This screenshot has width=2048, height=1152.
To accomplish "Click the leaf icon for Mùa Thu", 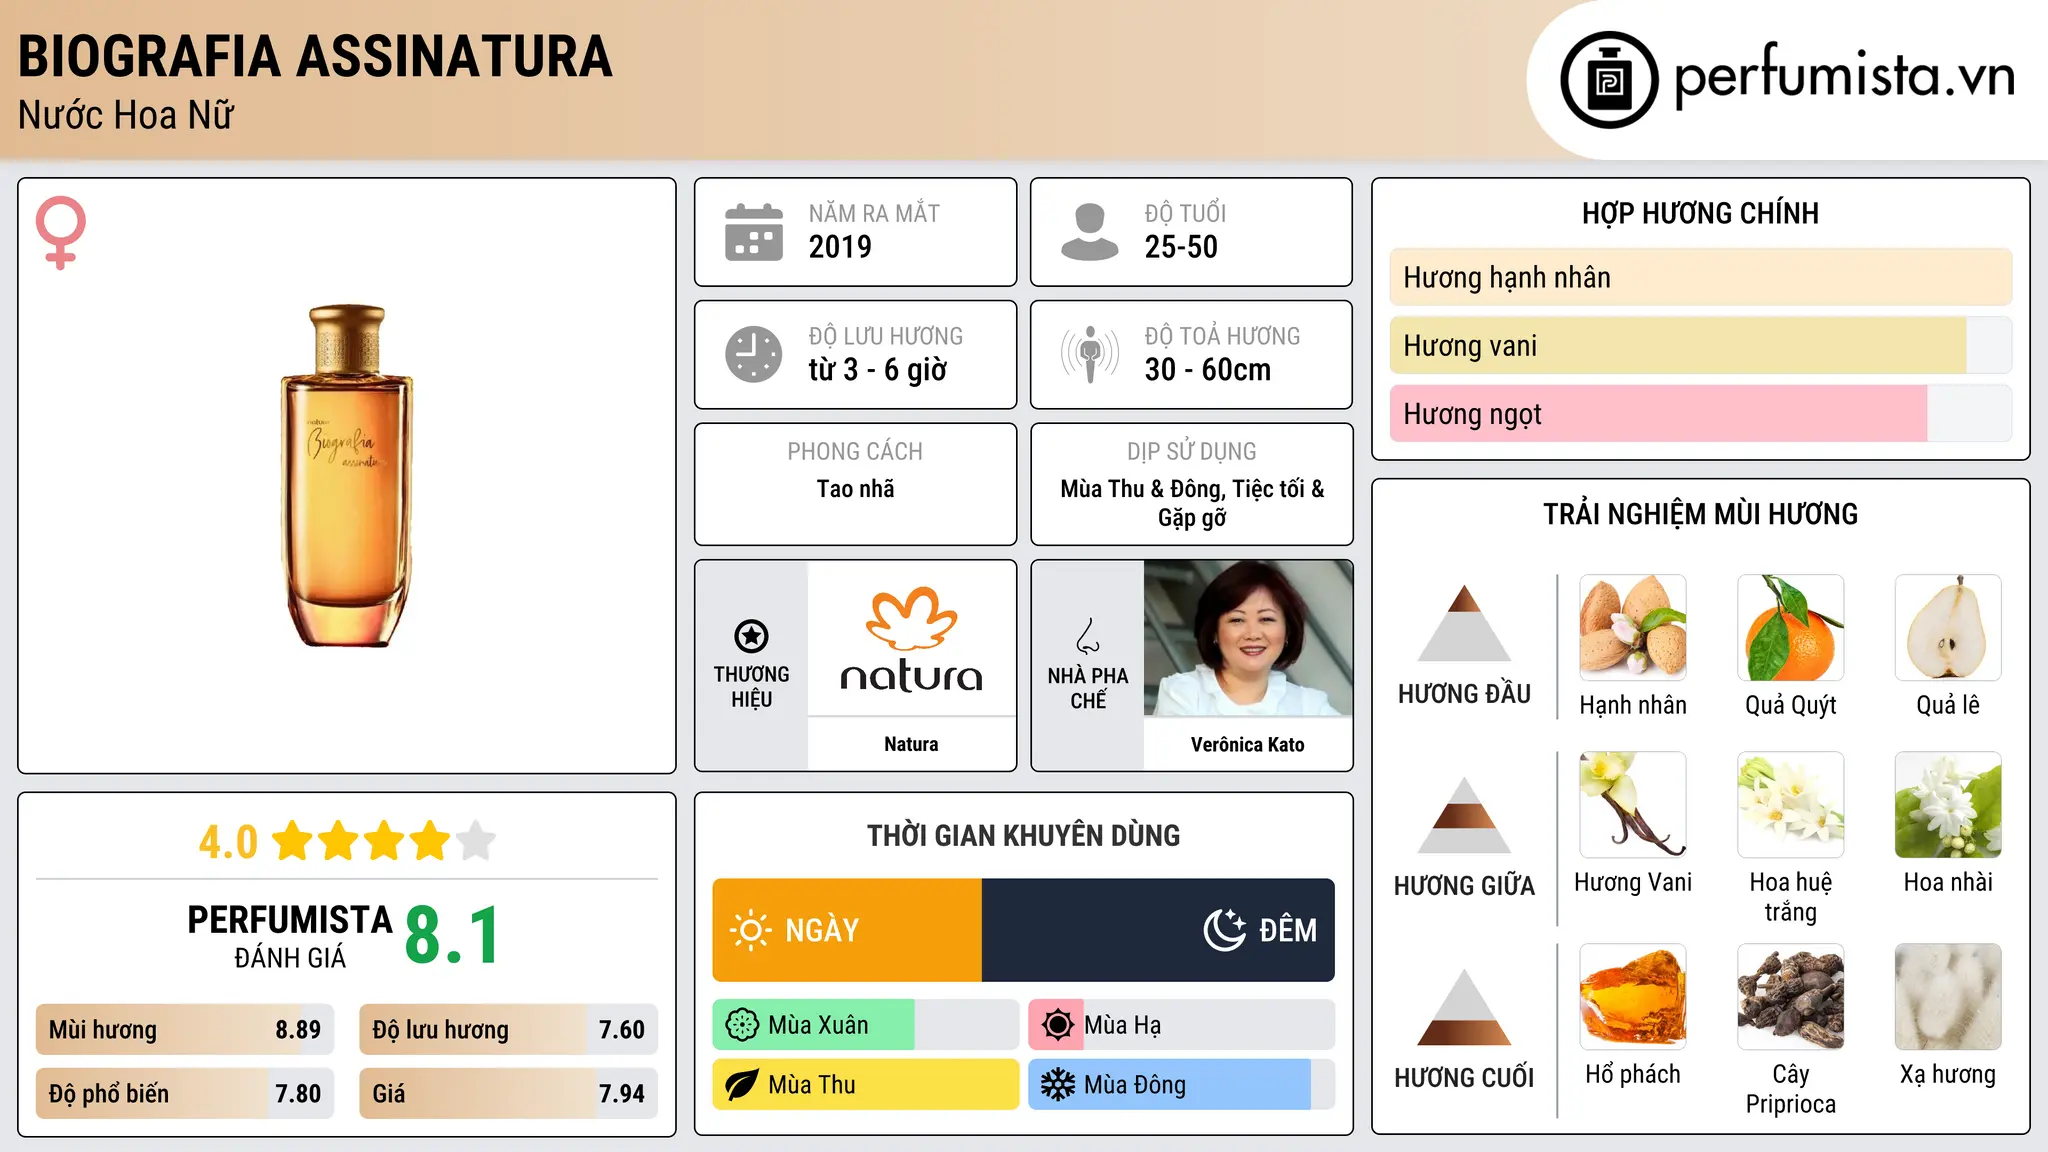I will (742, 1085).
